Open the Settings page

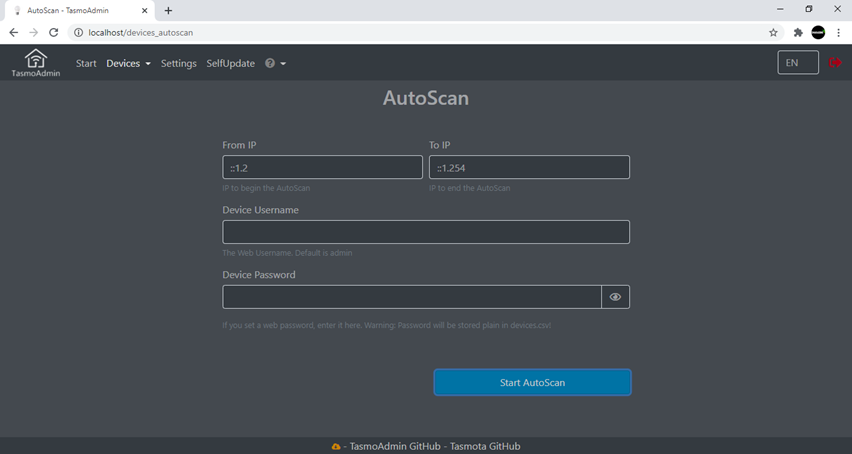point(179,63)
